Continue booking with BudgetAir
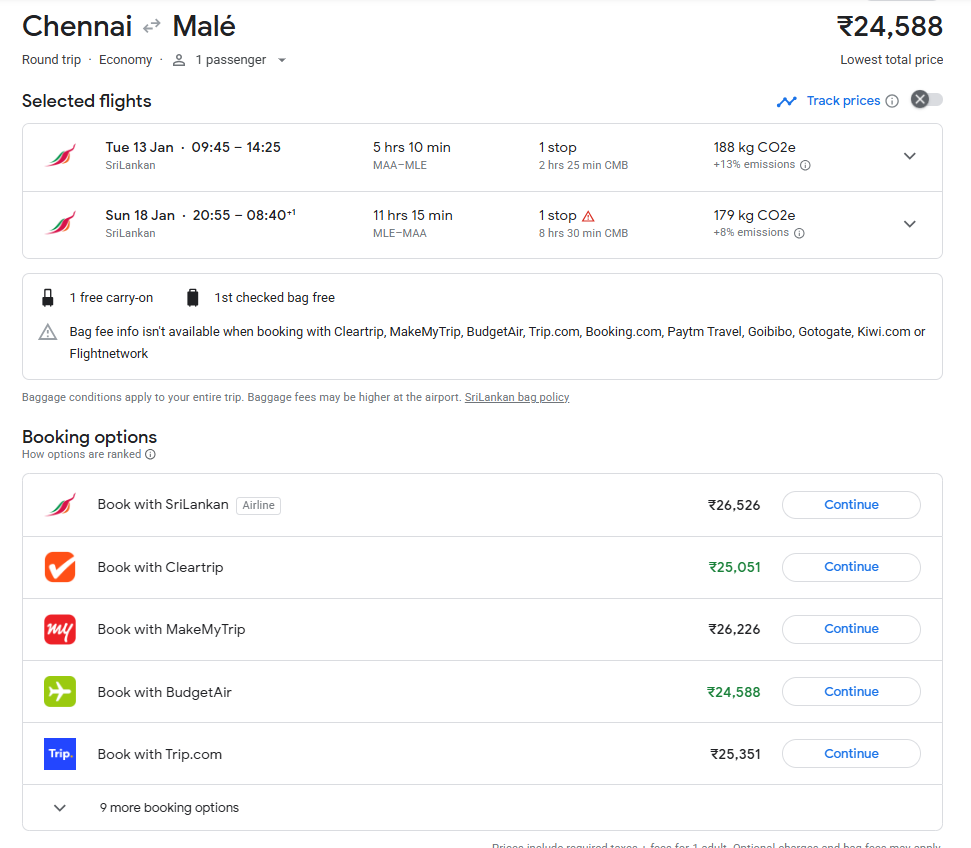This screenshot has width=971, height=848. point(850,692)
